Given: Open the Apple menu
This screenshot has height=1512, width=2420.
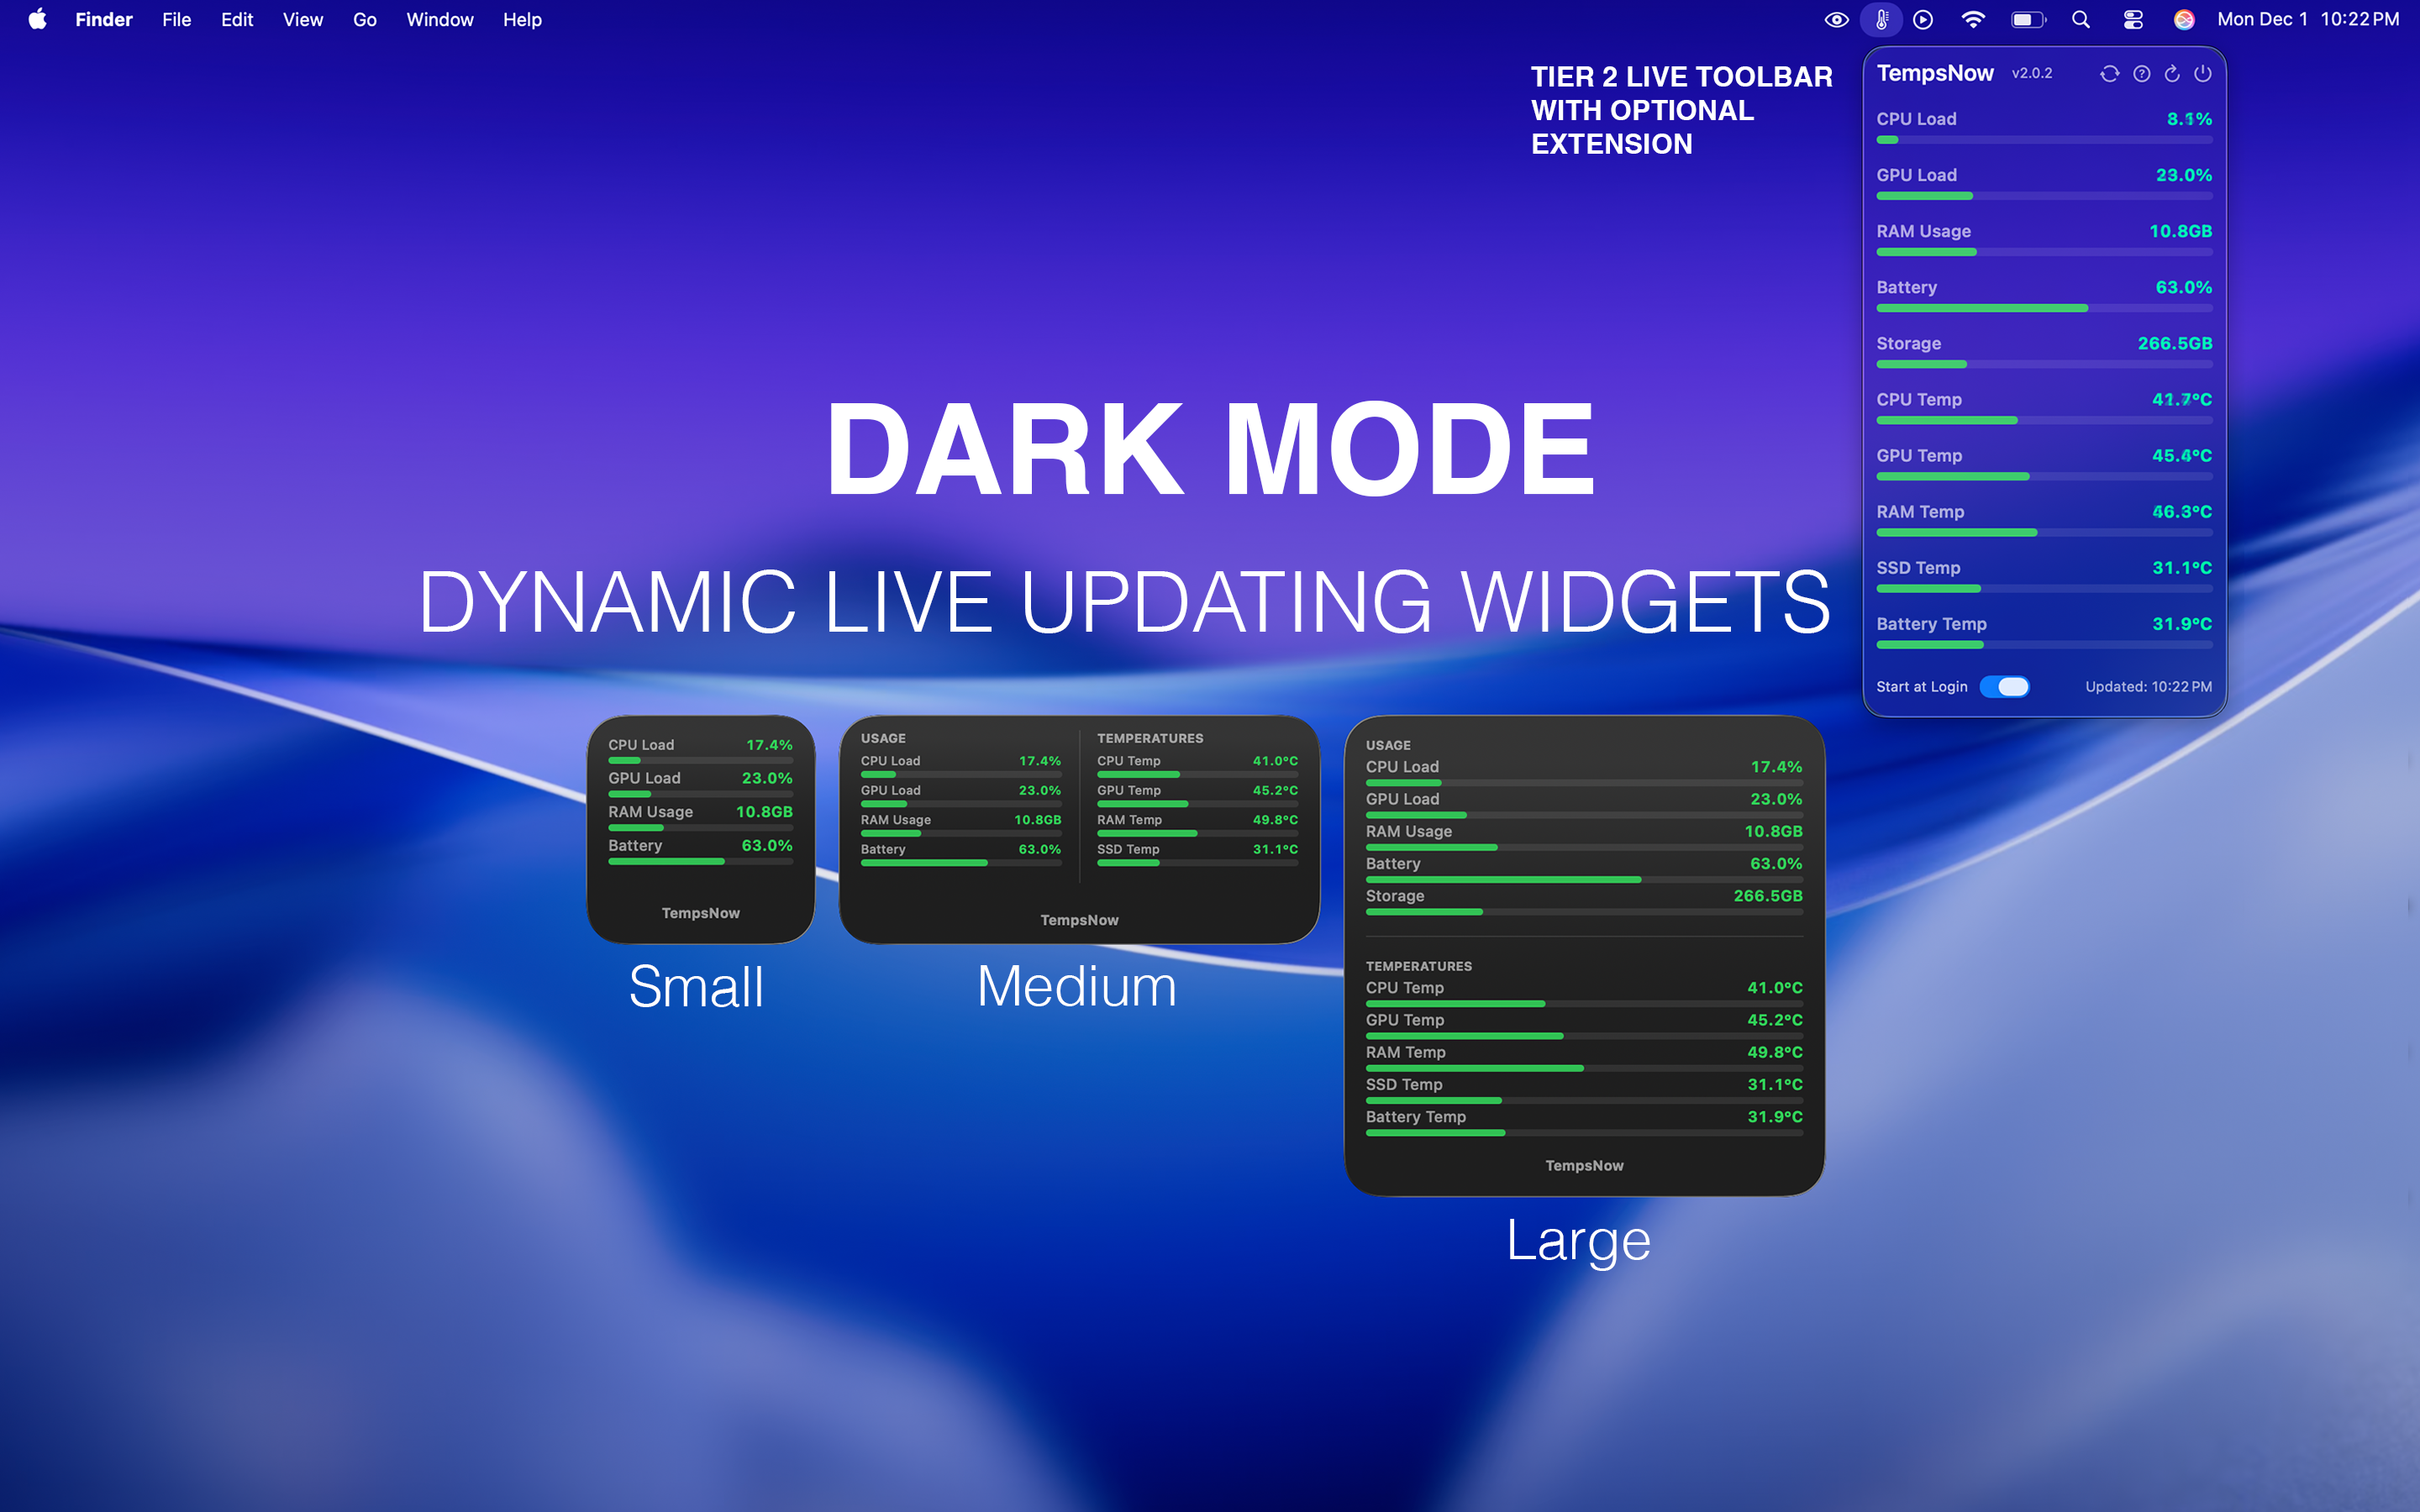Looking at the screenshot, I should (37, 19).
